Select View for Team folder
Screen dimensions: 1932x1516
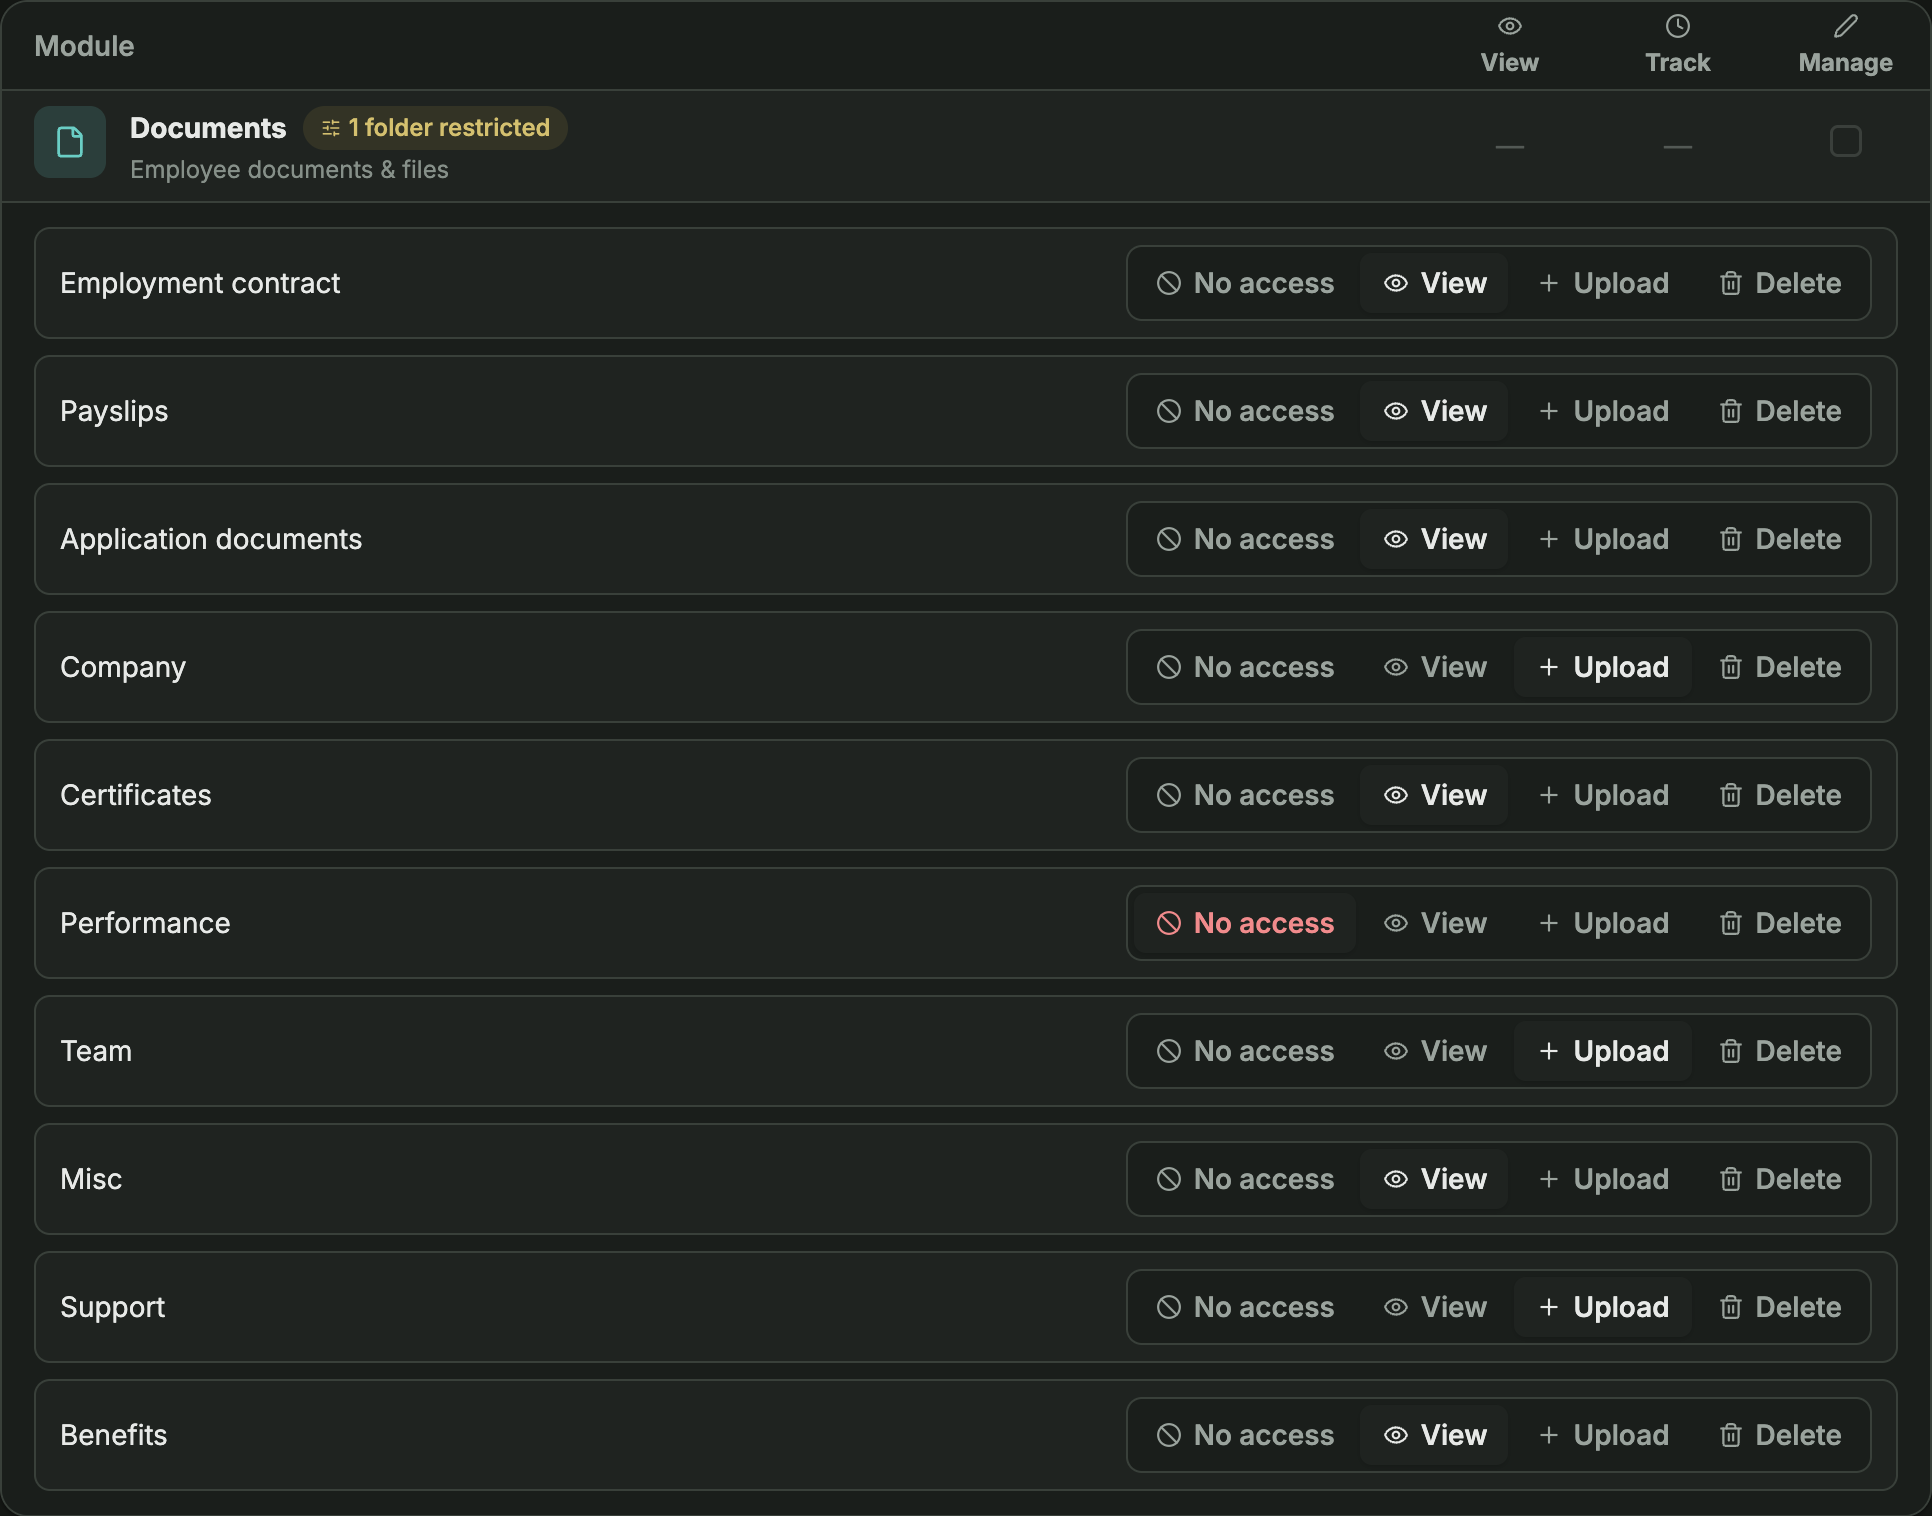[x=1434, y=1051]
